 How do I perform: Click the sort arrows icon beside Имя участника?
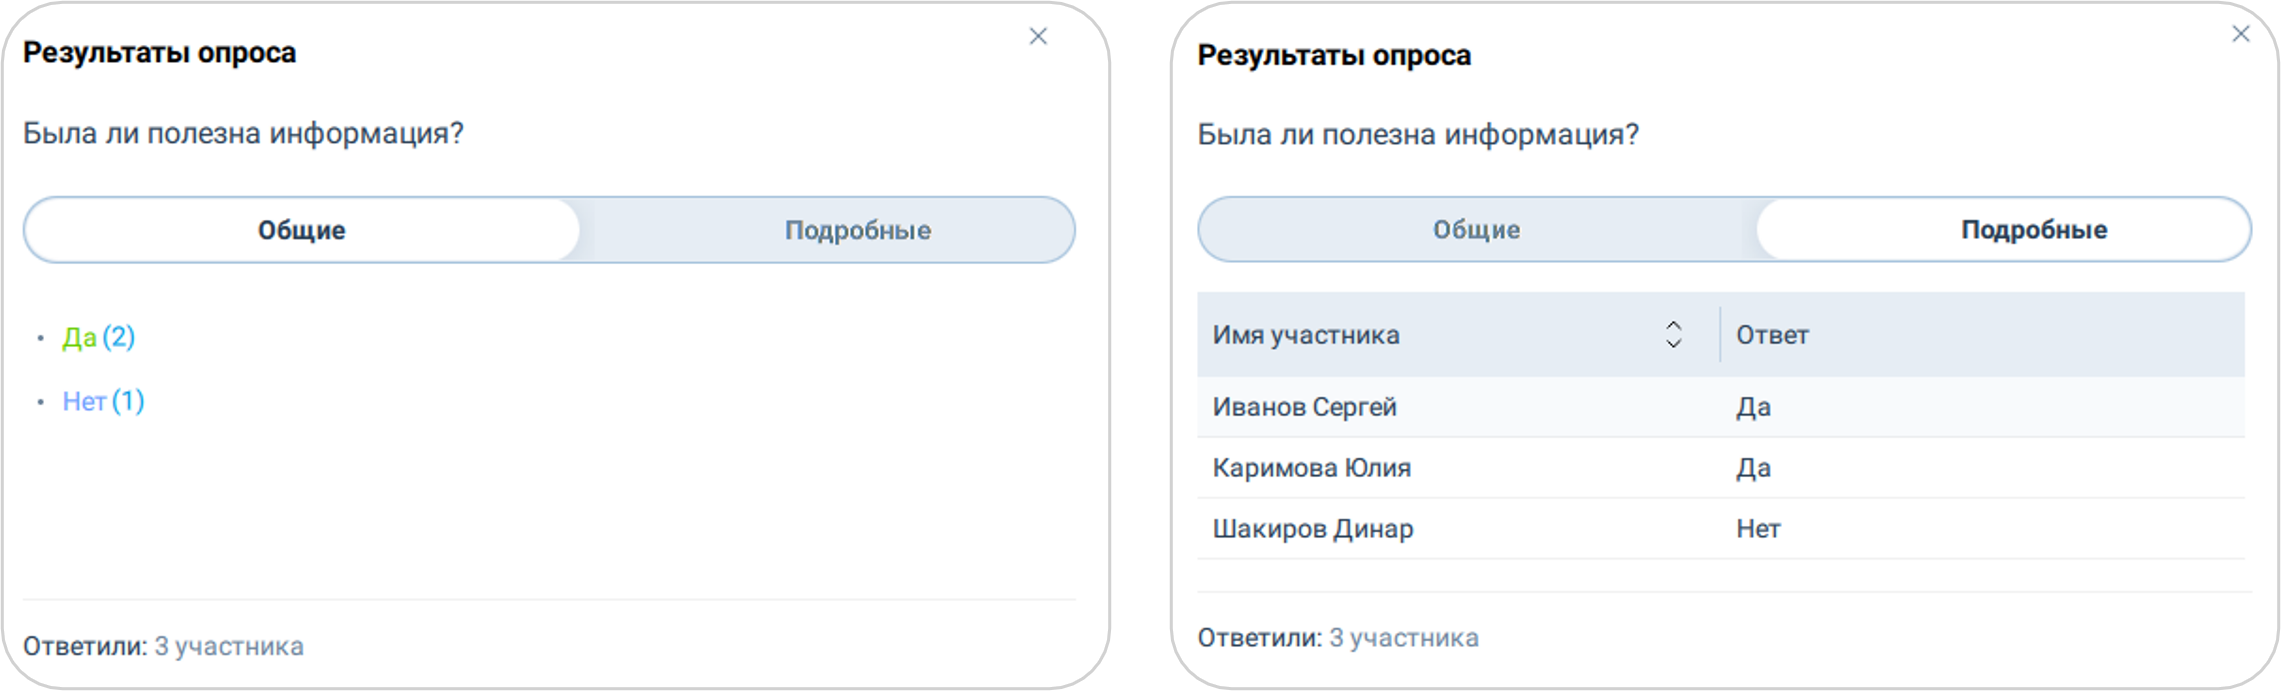point(1673,334)
